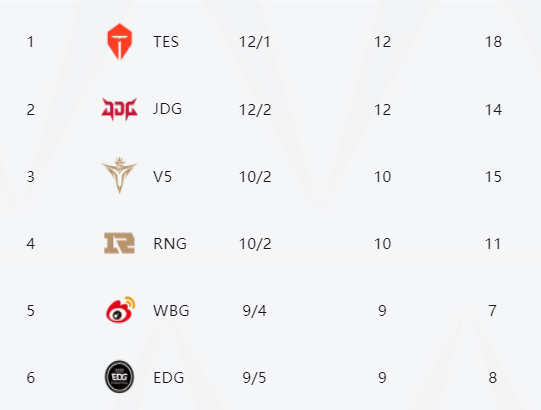Click EDG win/loss record 9/5
The height and width of the screenshot is (410, 541).
point(254,378)
